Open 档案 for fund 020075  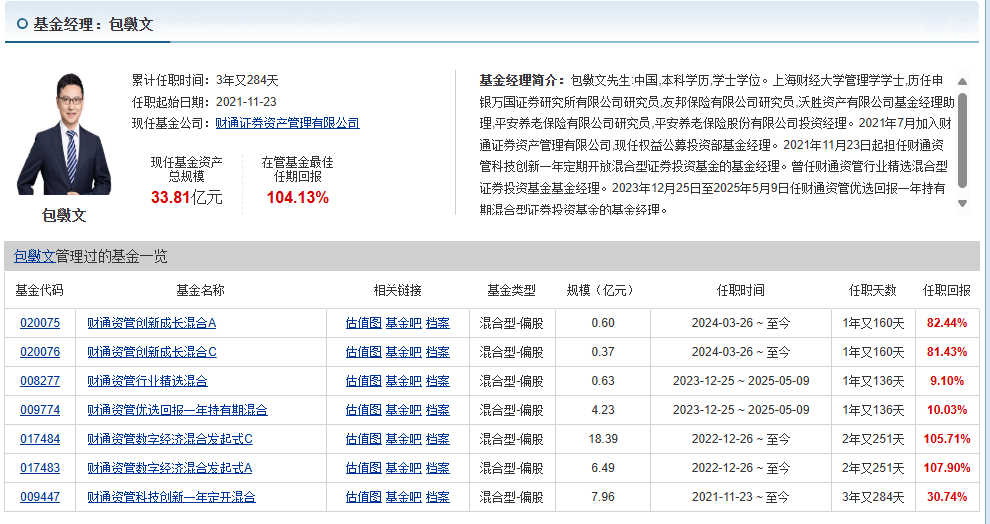[x=438, y=323]
